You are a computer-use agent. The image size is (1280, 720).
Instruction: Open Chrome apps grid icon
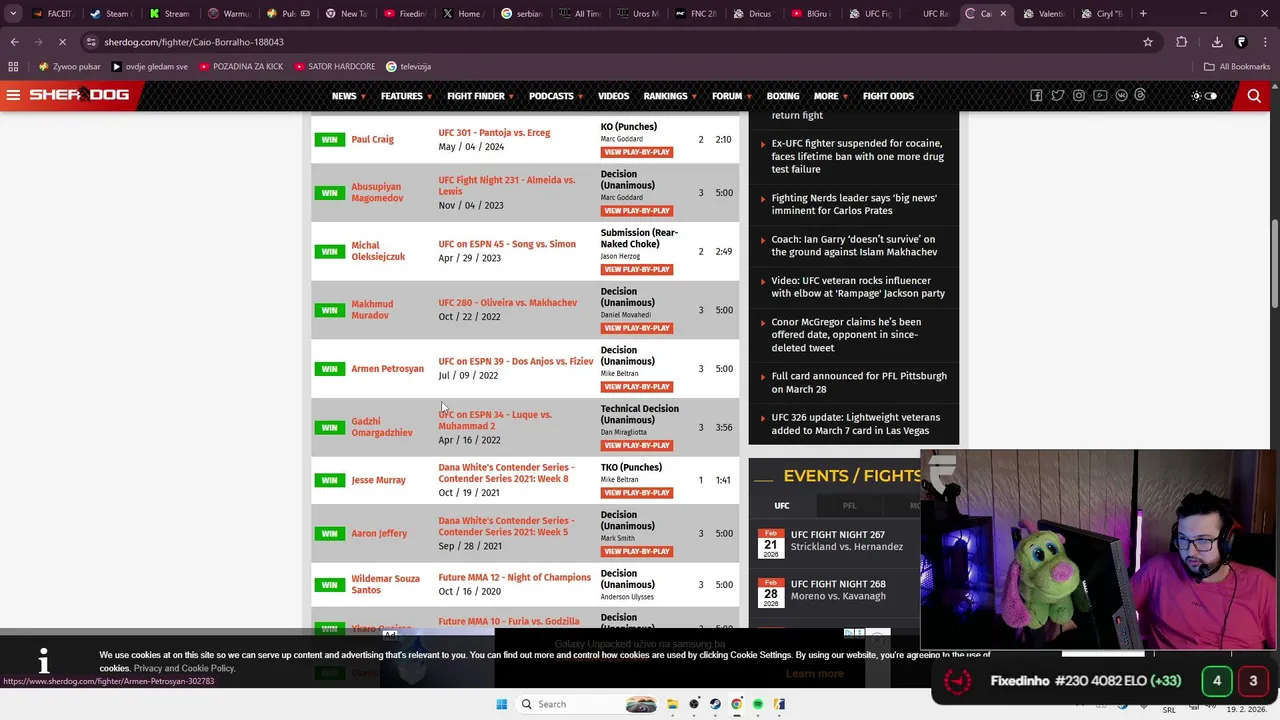[13, 67]
